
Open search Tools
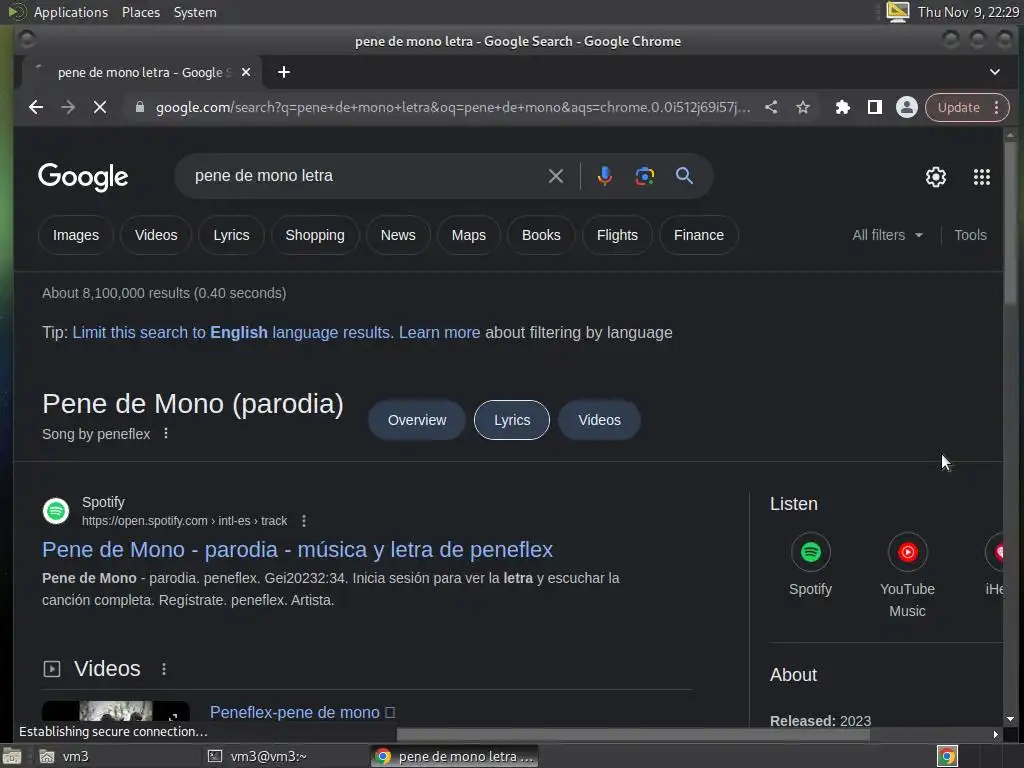tap(970, 235)
